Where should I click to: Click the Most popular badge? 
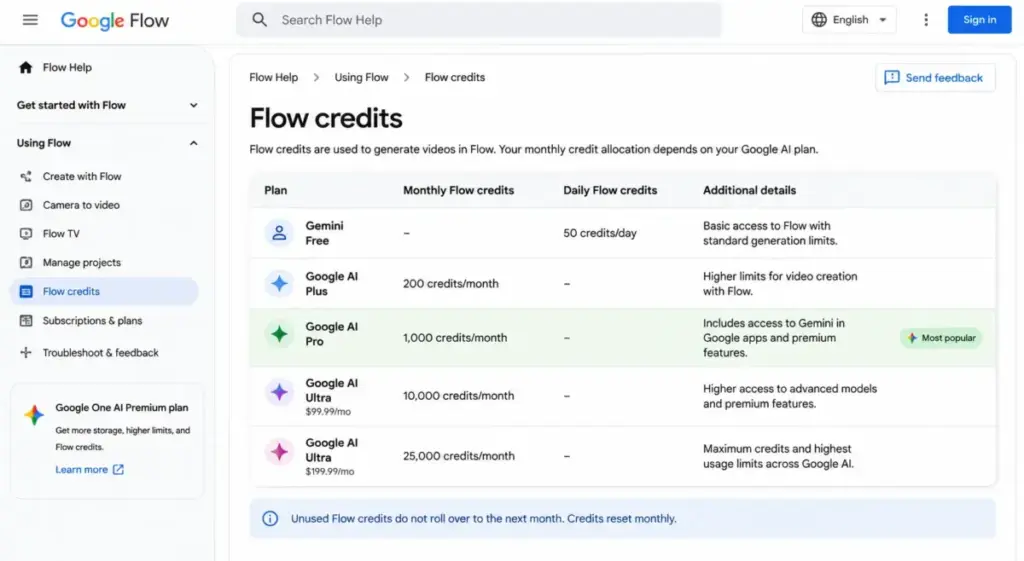pos(940,338)
